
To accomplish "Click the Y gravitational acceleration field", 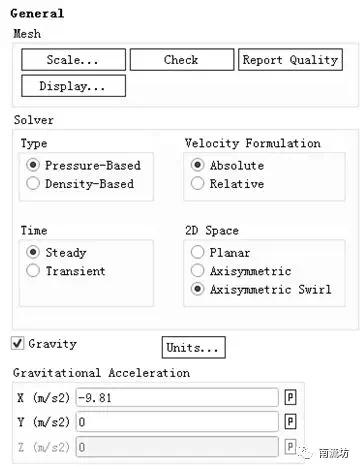I will coord(177,422).
